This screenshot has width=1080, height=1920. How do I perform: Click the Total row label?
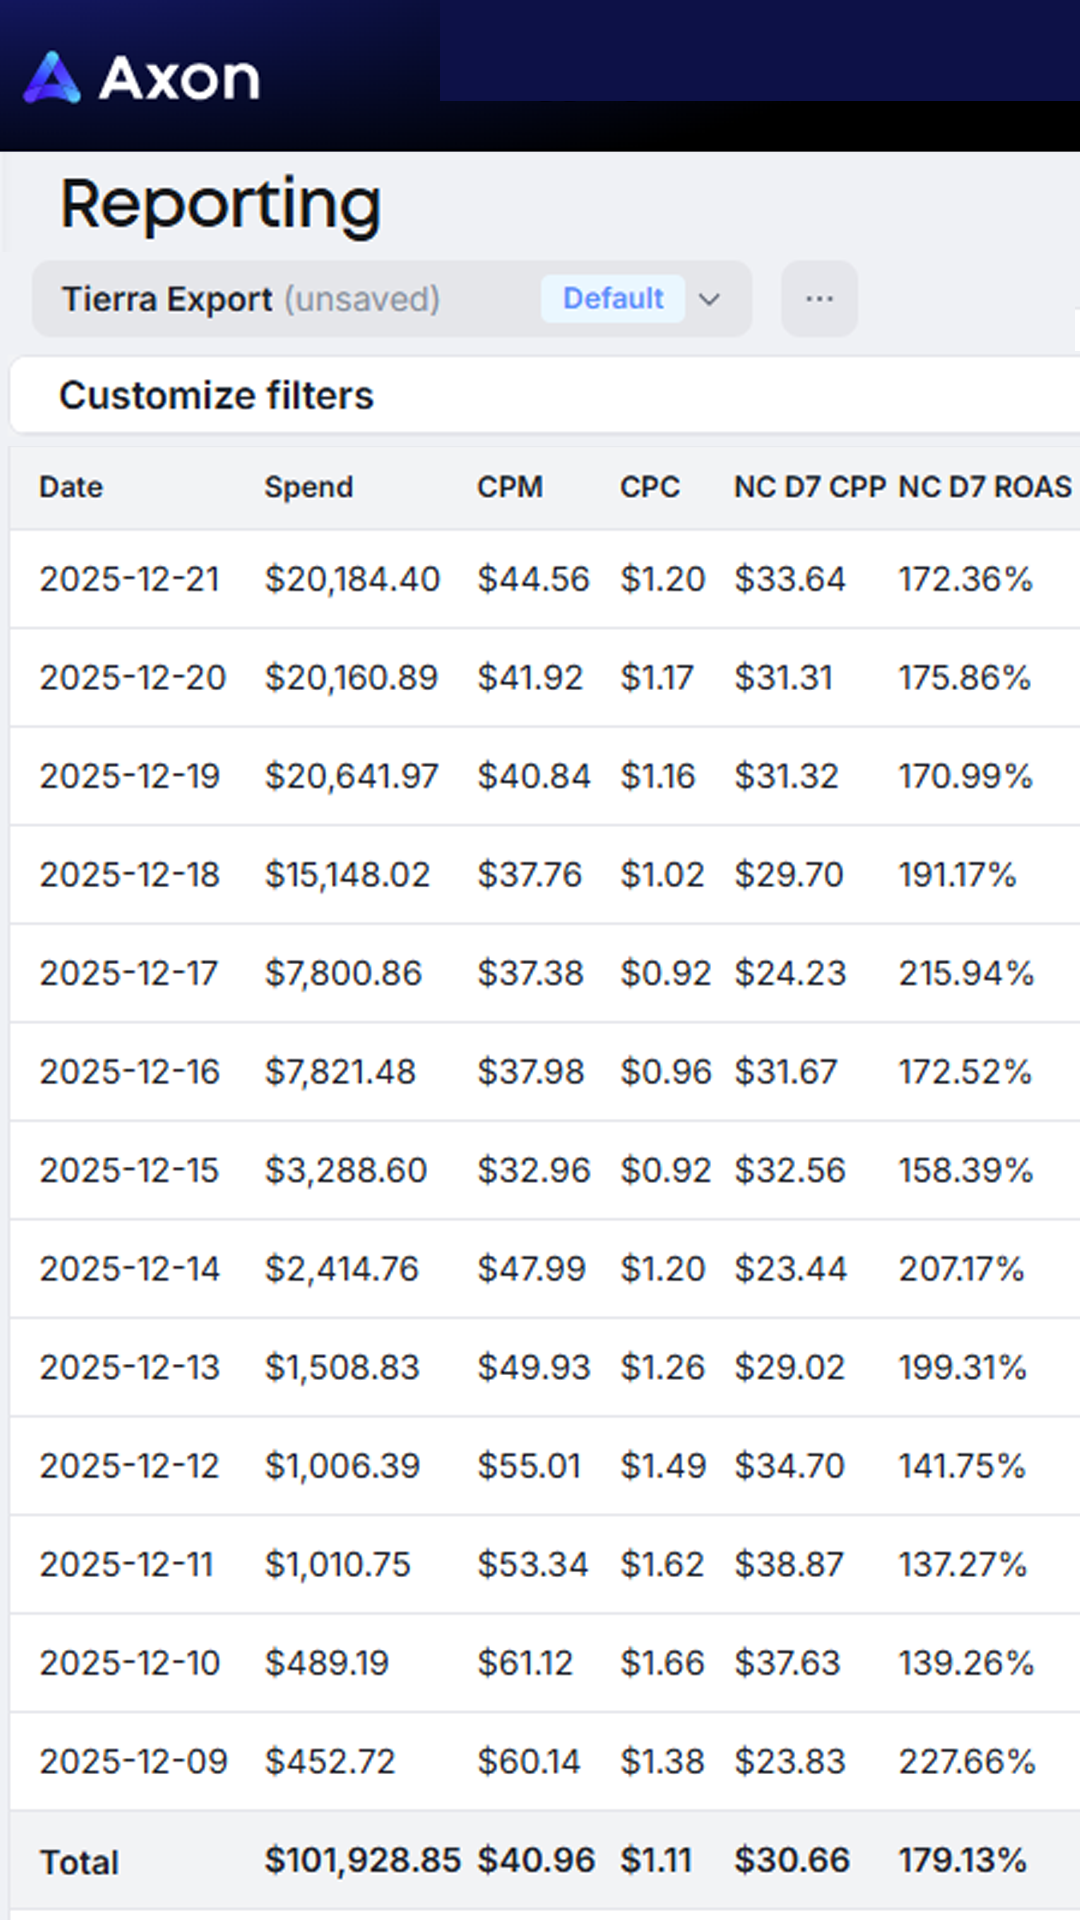pyautogui.click(x=79, y=1862)
